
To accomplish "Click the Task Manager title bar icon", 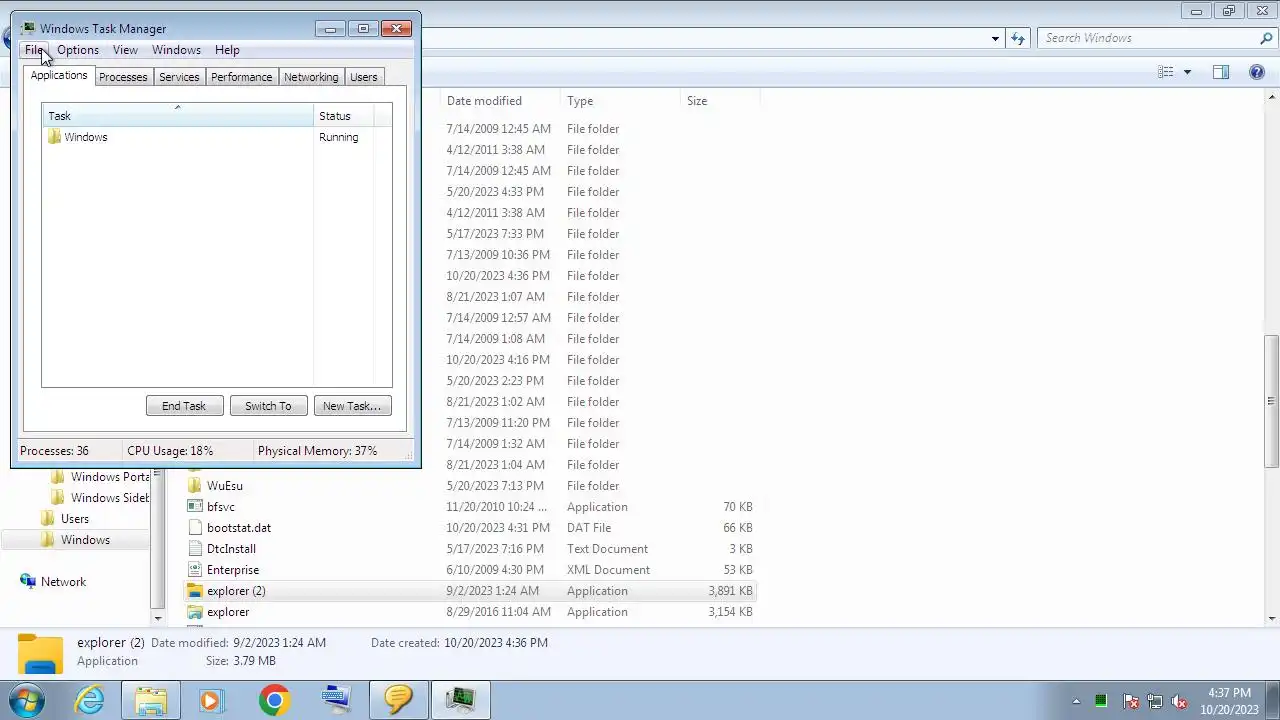I will (x=28, y=28).
